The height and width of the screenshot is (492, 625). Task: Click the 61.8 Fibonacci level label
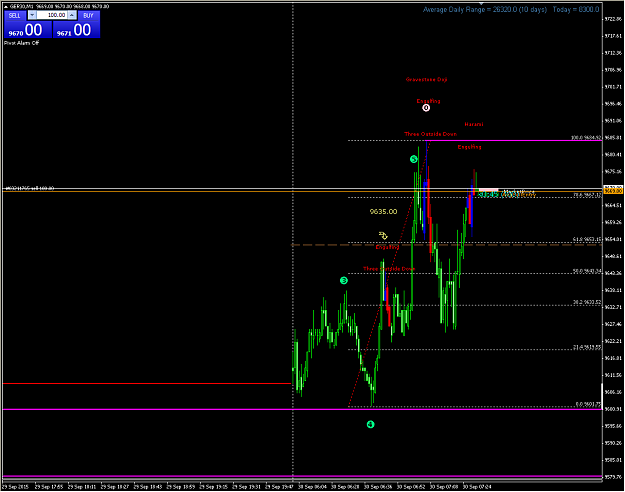coord(587,240)
